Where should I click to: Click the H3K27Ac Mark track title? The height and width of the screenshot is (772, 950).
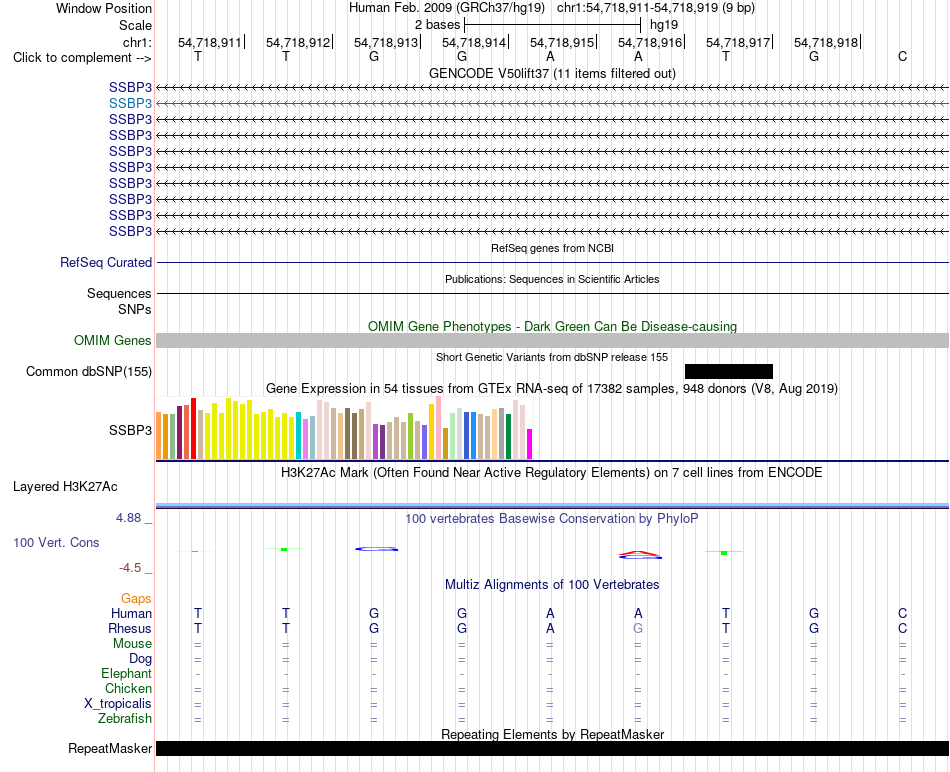(552, 473)
